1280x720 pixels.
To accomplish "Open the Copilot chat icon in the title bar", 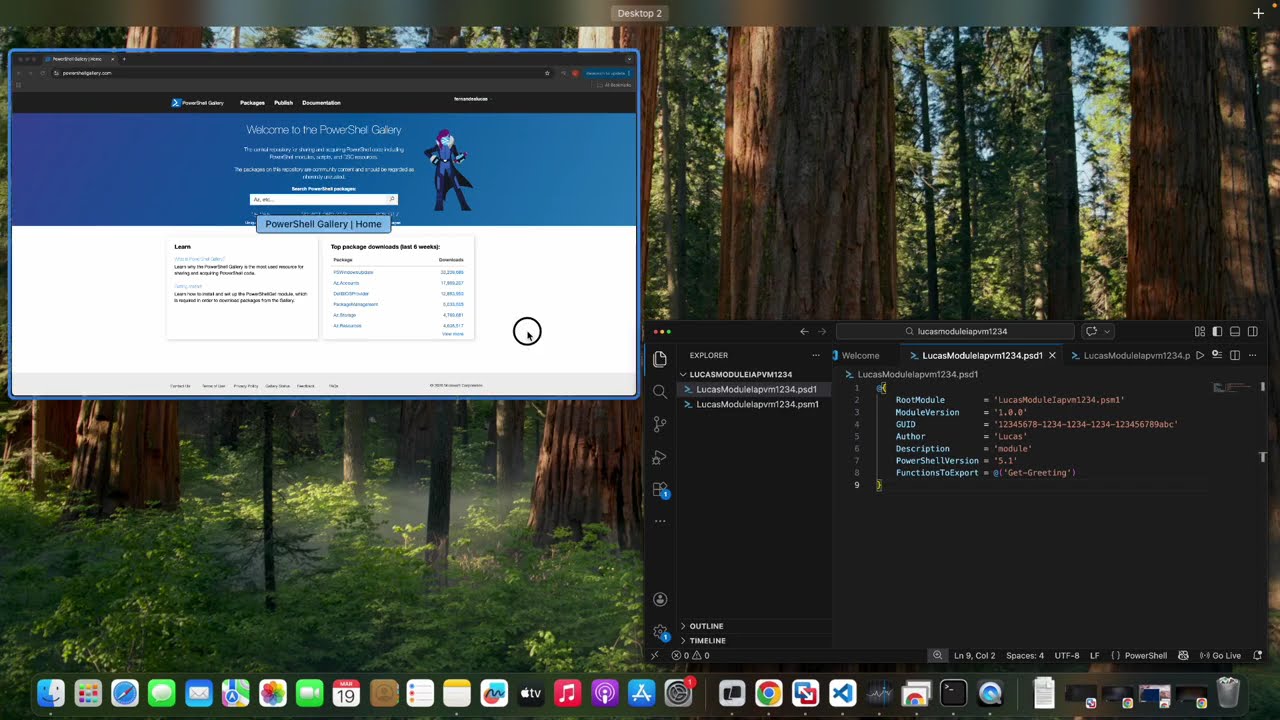I will pos(1091,331).
